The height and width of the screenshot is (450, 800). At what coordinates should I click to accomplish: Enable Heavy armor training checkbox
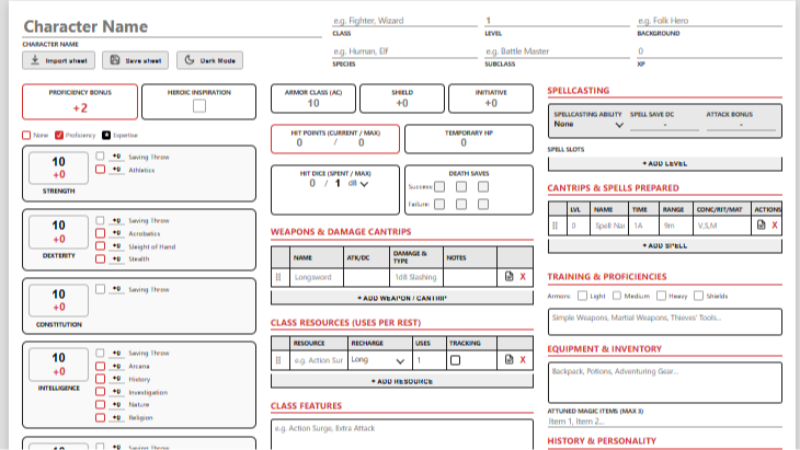(661, 295)
